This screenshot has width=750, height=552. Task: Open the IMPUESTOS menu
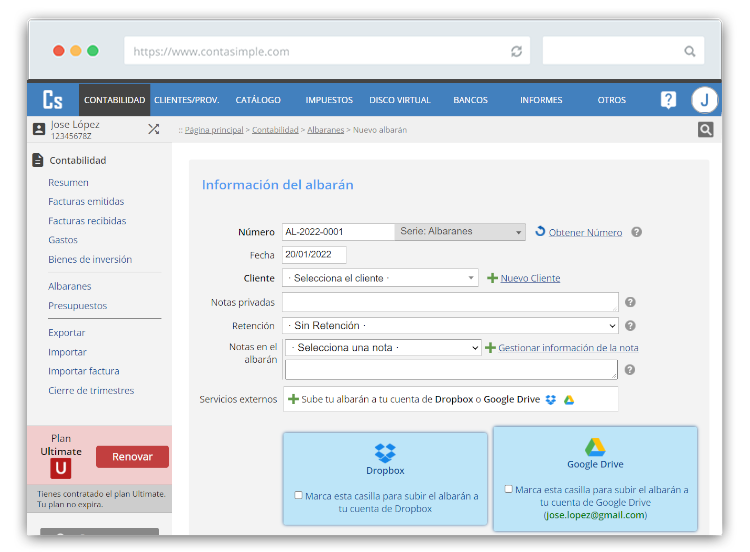(x=329, y=100)
